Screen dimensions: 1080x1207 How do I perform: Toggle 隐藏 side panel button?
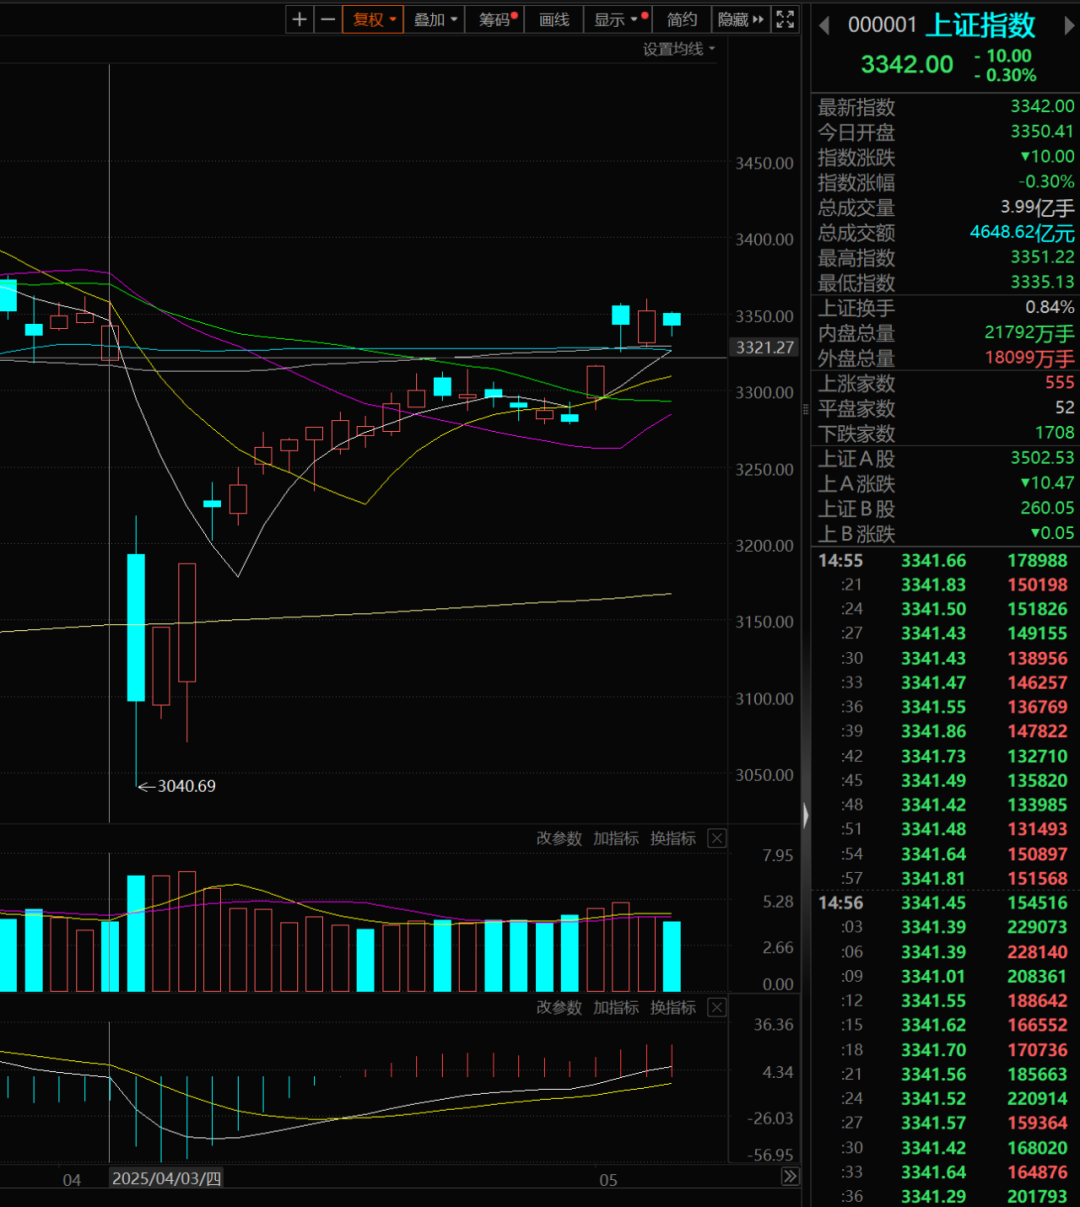coord(741,19)
